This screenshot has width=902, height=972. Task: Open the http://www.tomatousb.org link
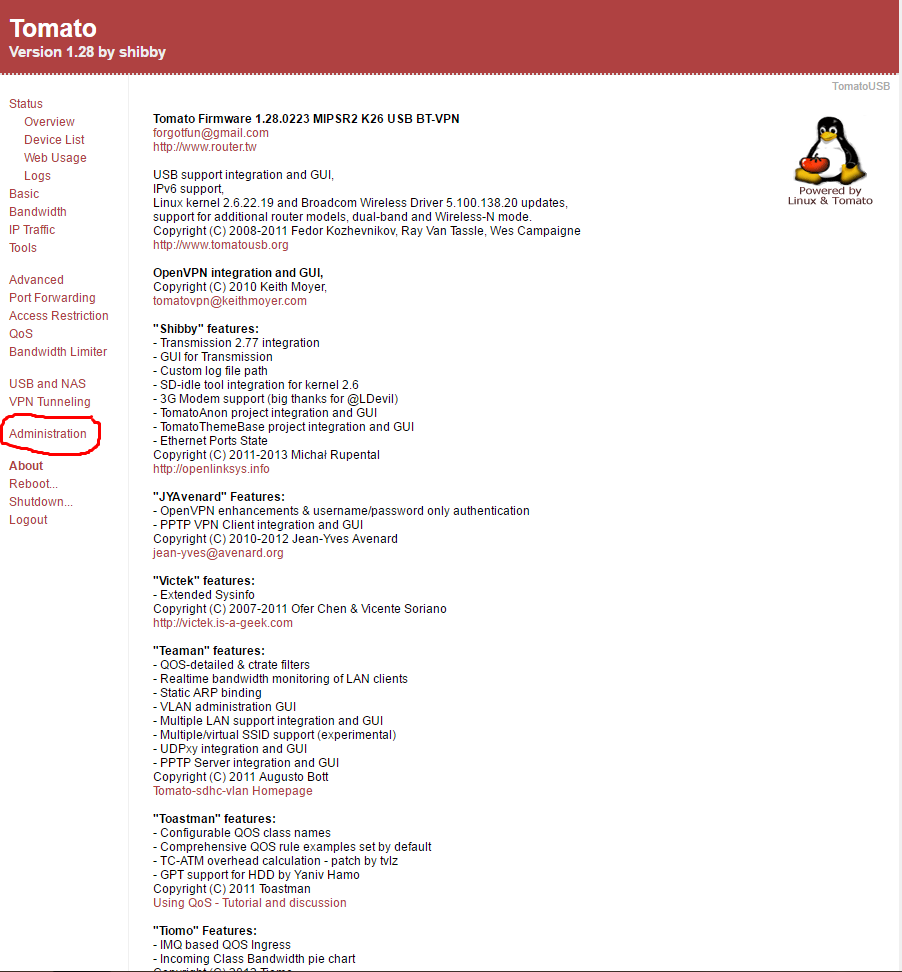(221, 245)
